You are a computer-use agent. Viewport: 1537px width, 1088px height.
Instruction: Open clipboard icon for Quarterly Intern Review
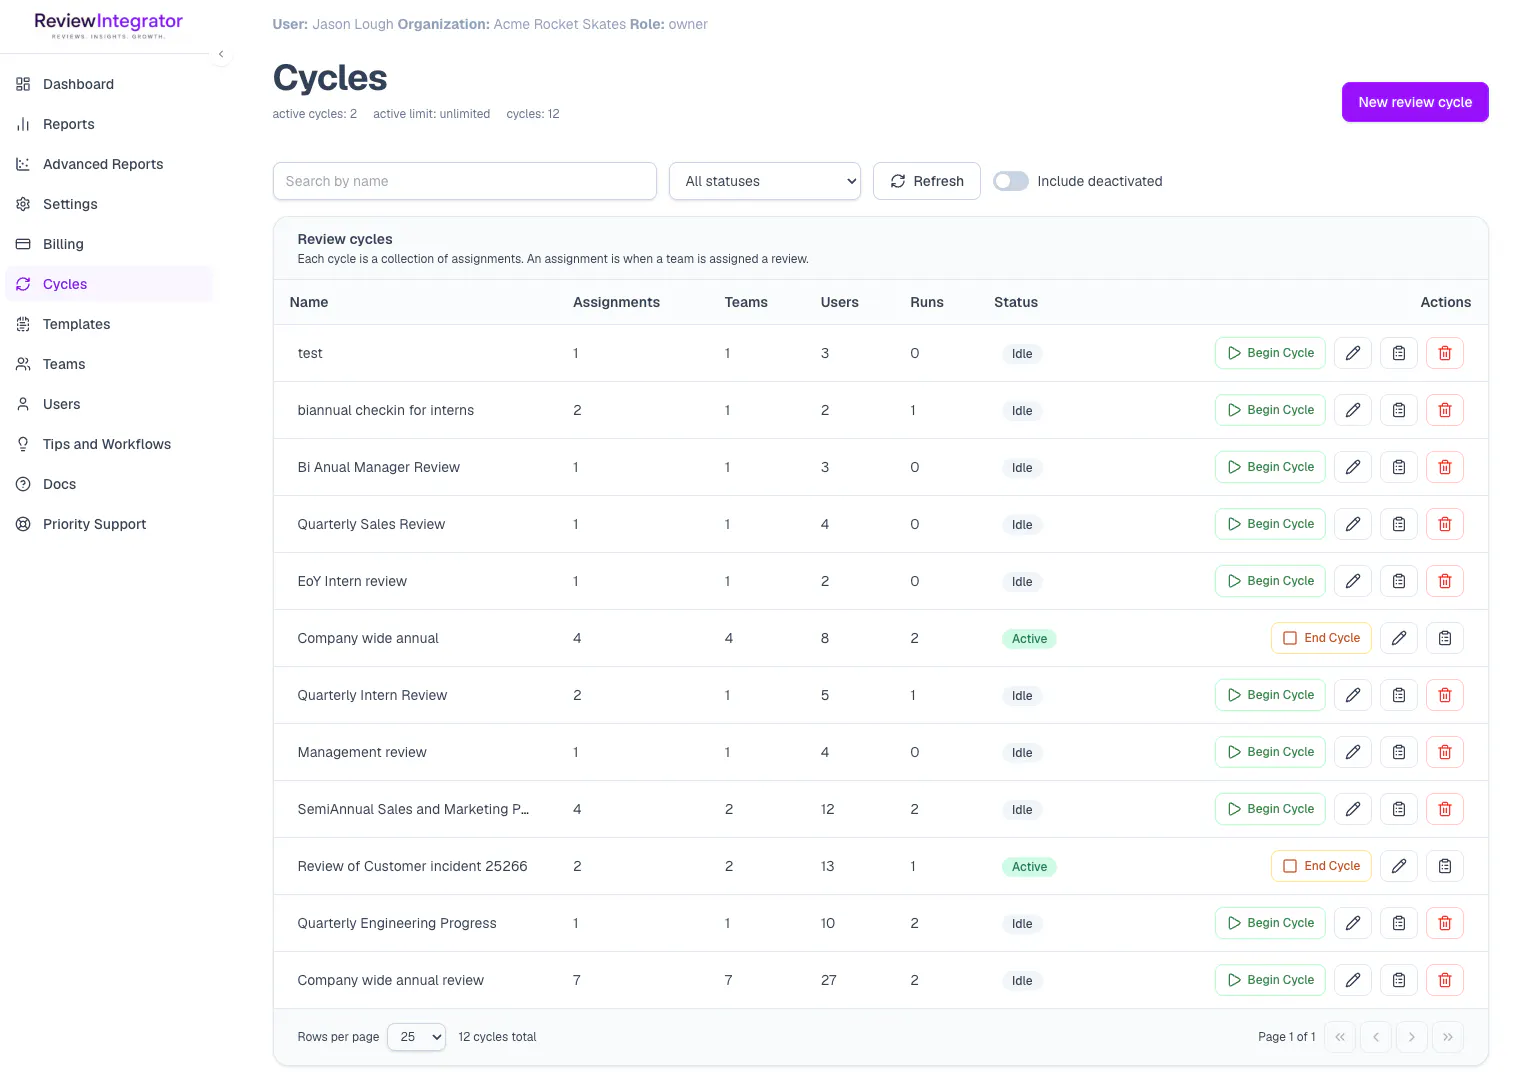1399,695
